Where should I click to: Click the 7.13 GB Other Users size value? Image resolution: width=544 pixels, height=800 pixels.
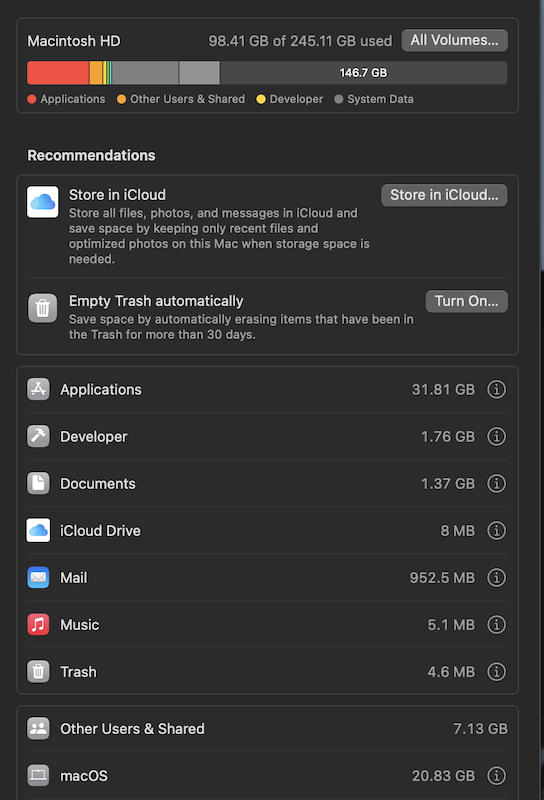[x=480, y=729]
